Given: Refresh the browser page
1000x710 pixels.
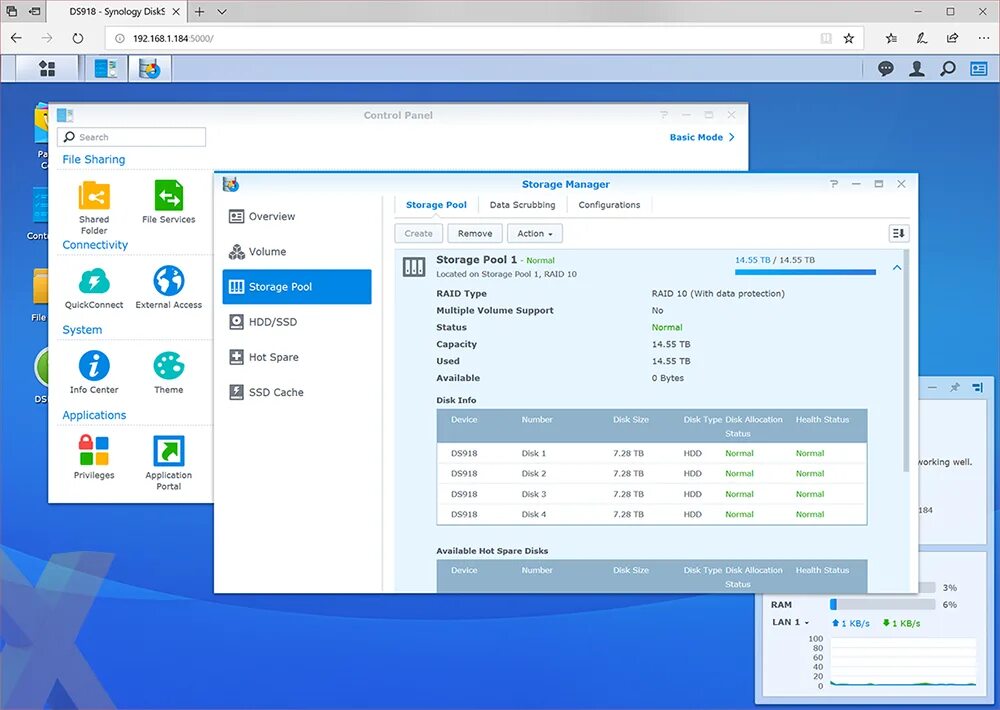Looking at the screenshot, I should 77,38.
